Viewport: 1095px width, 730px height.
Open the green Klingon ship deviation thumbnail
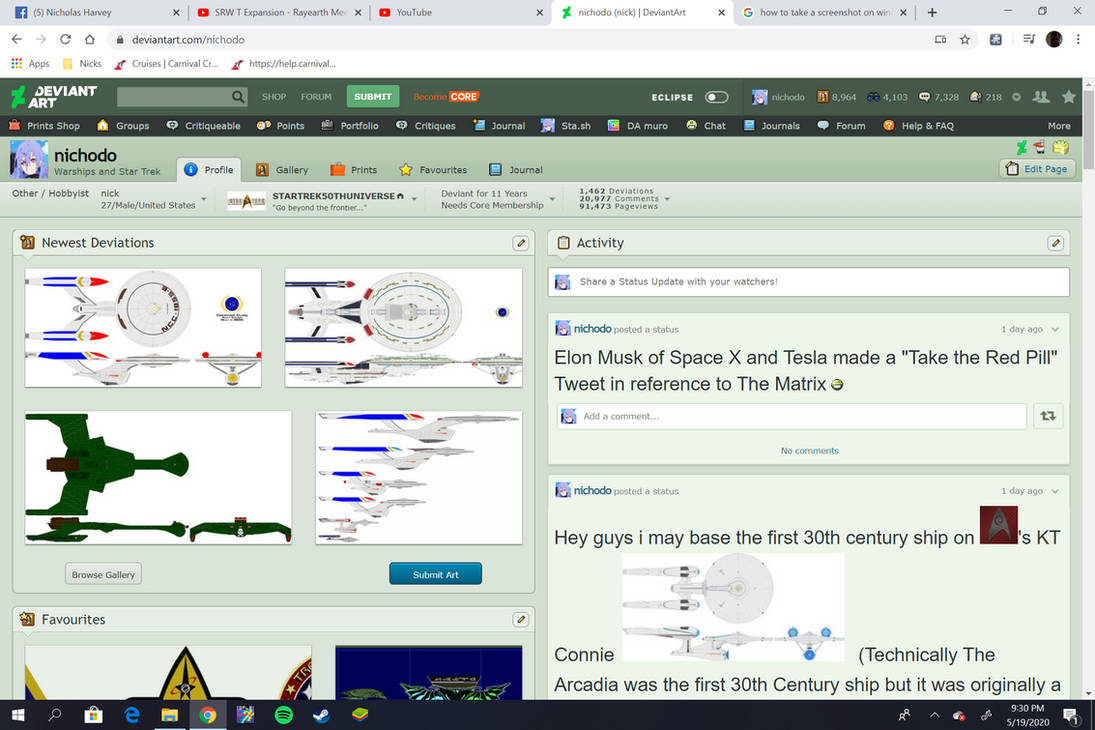coord(159,477)
